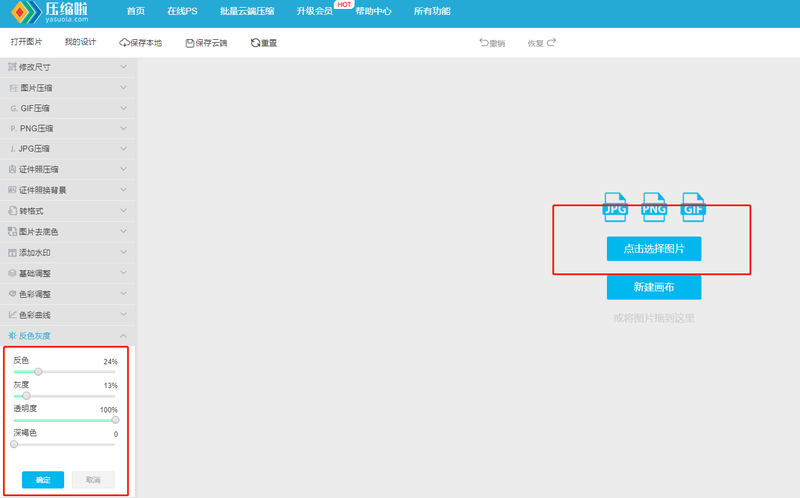The image size is (800, 498).
Task: Expand the 图片压缩 section chevron
Action: 123,88
